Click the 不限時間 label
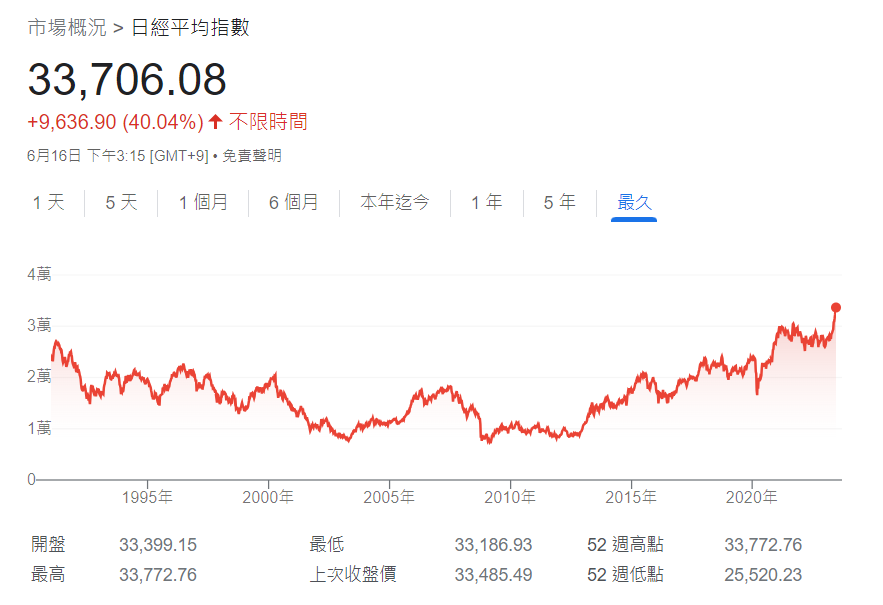 click(268, 122)
